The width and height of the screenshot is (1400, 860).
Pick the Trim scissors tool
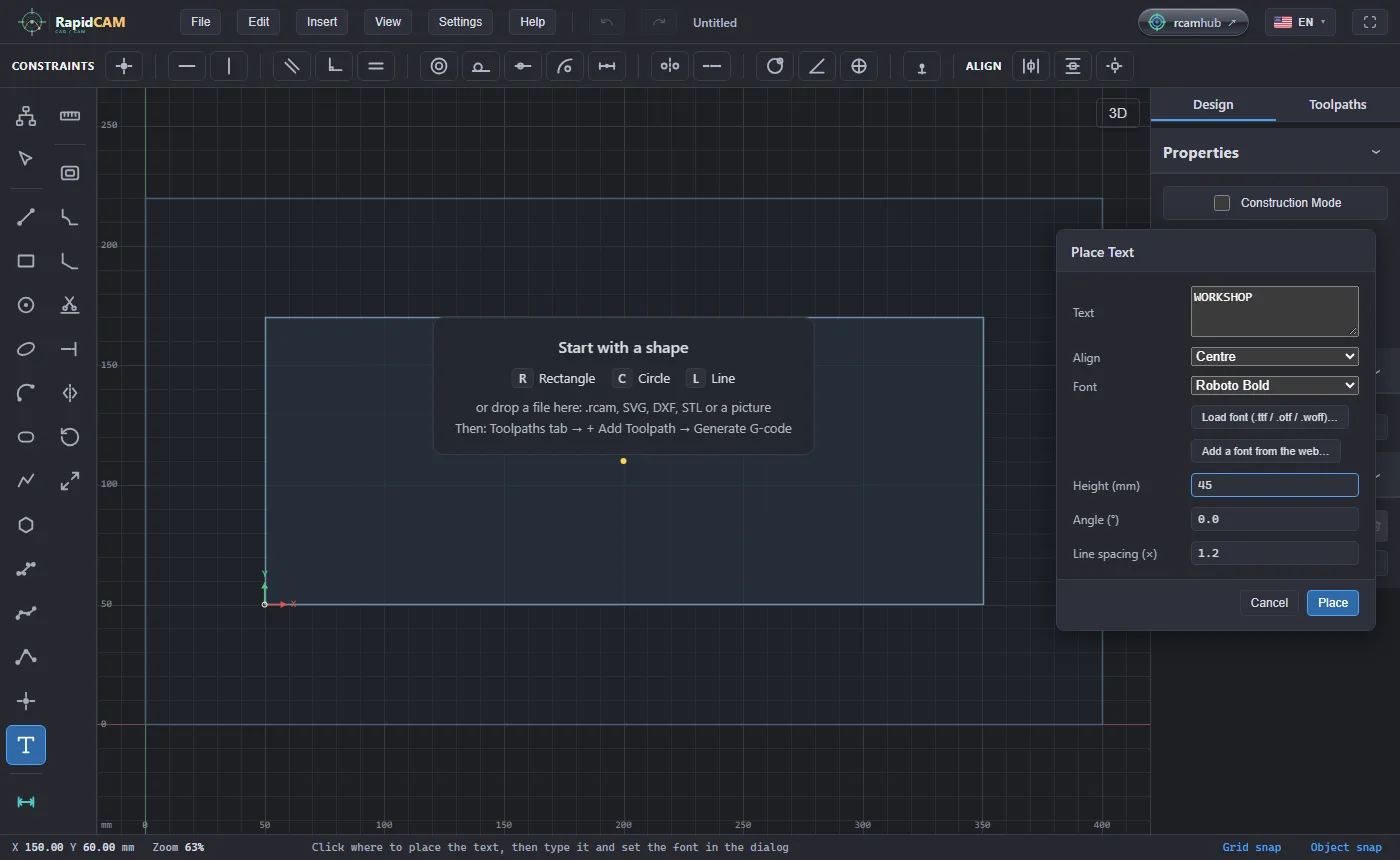[x=70, y=305]
